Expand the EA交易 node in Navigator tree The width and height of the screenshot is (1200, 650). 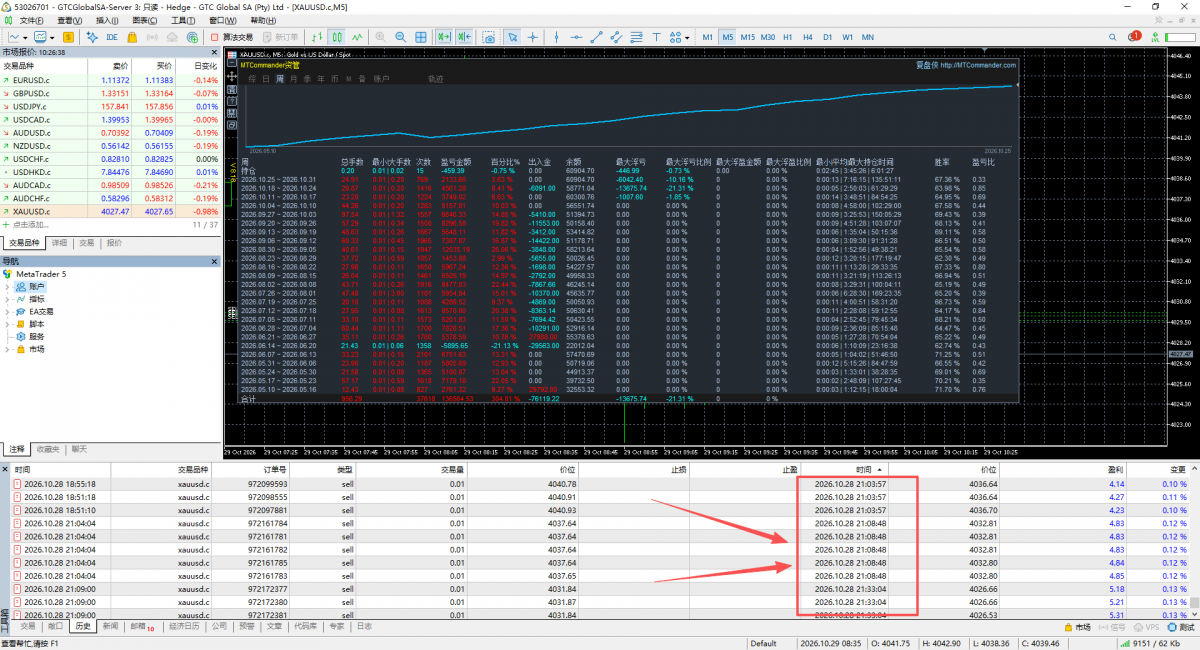pyautogui.click(x=7, y=312)
